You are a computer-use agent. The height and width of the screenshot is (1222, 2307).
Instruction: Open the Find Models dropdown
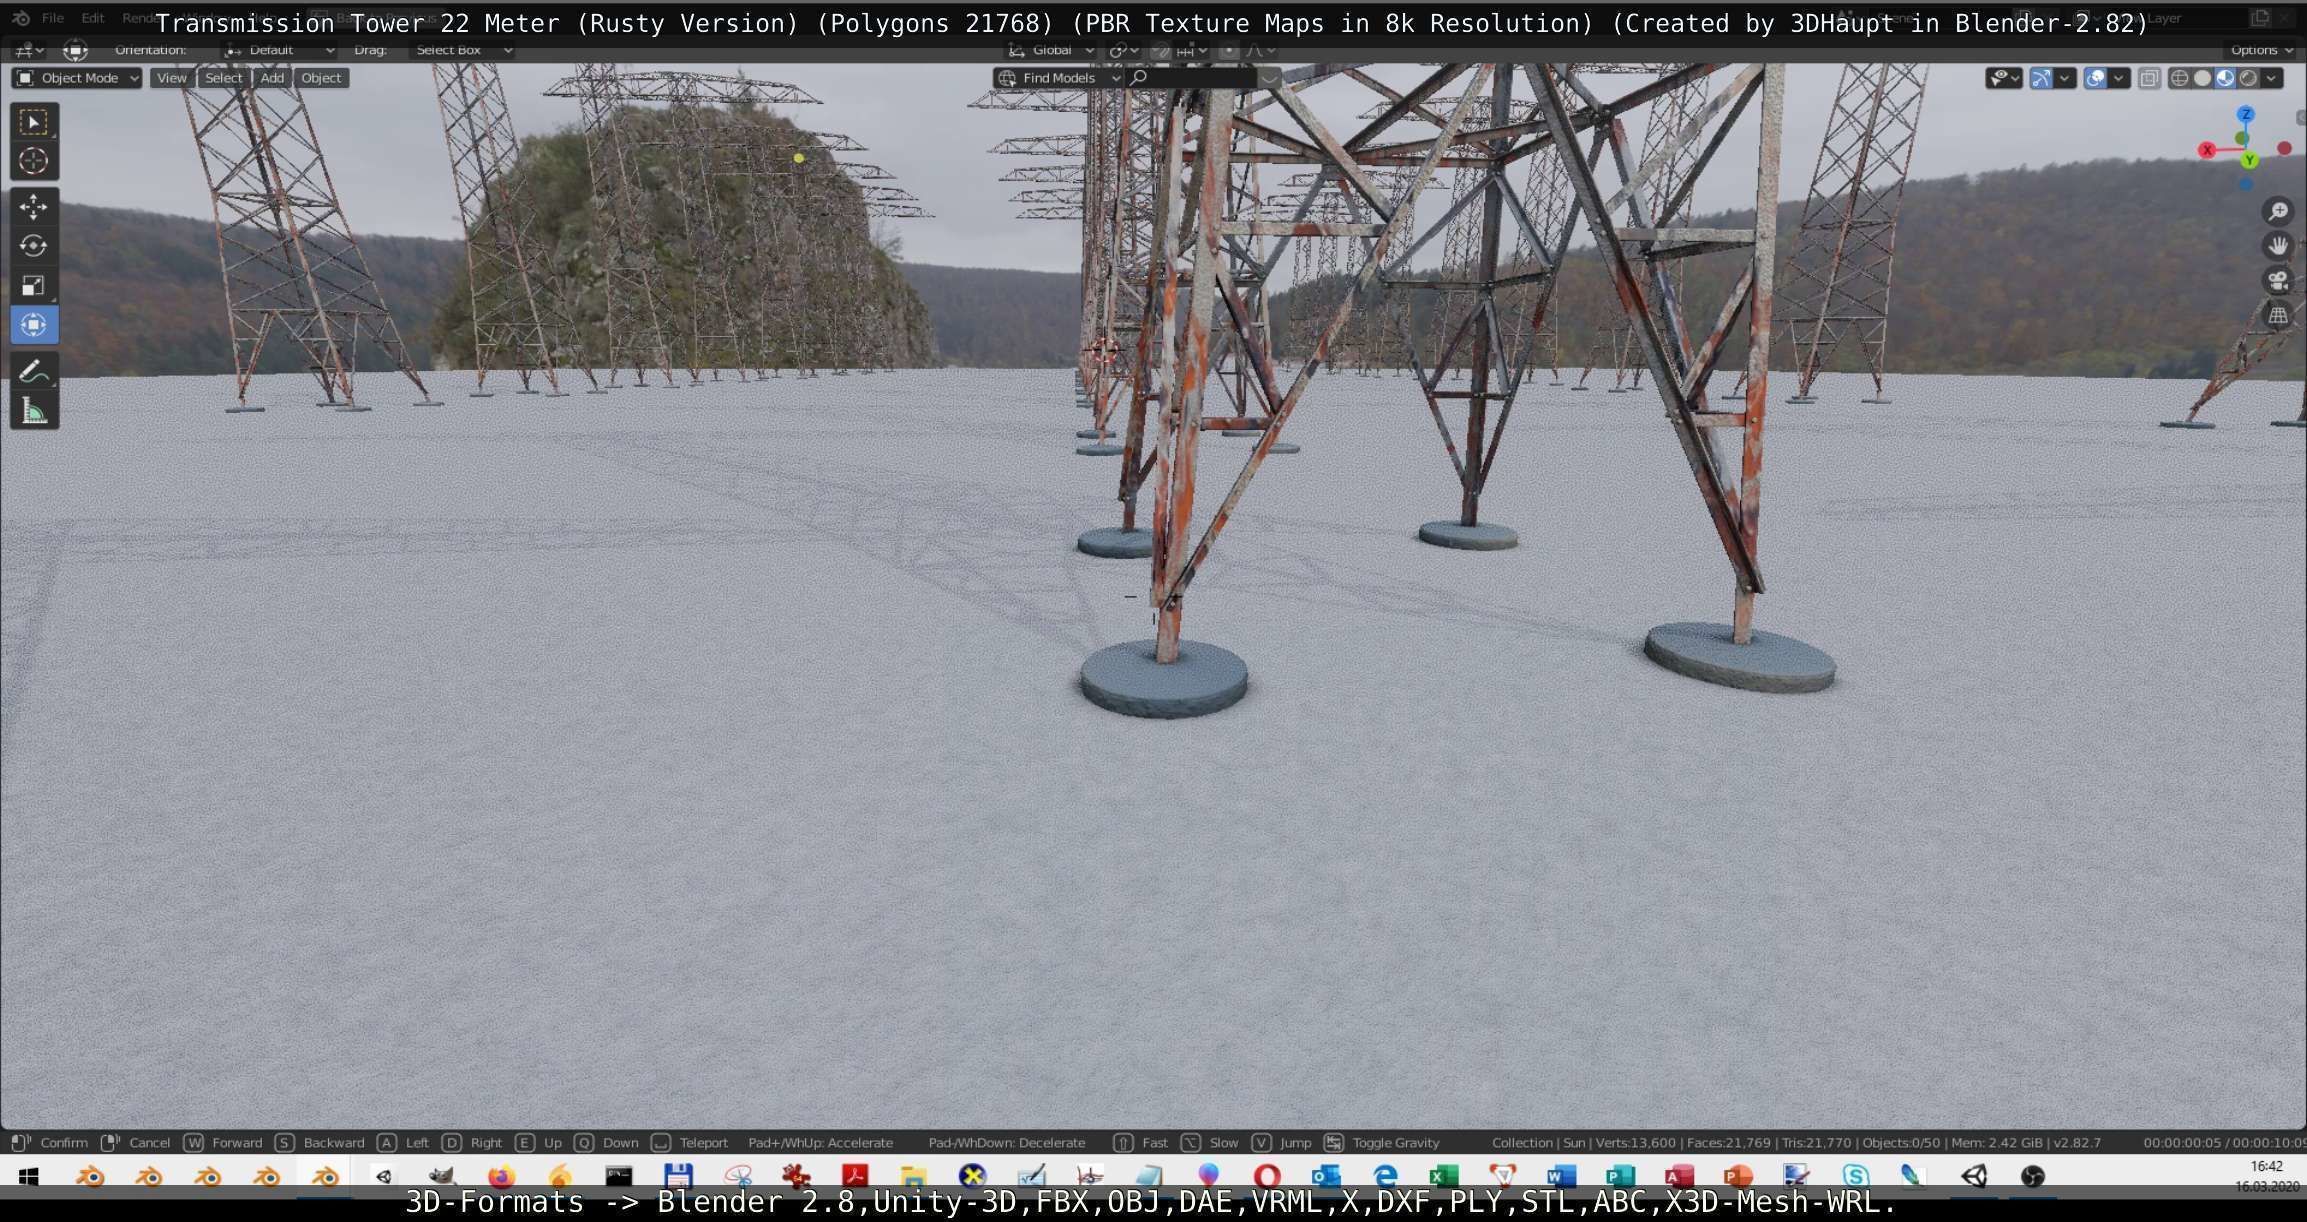[x=1058, y=78]
